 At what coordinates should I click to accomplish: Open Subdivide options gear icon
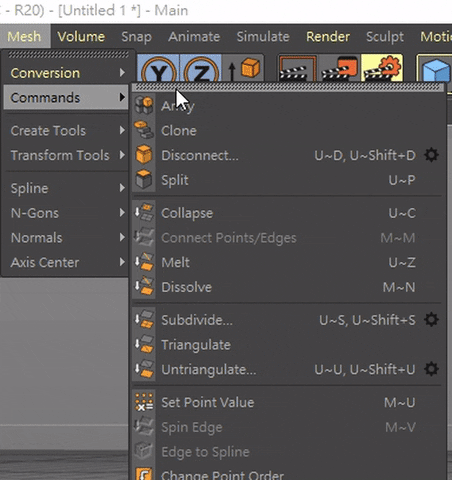click(x=431, y=320)
